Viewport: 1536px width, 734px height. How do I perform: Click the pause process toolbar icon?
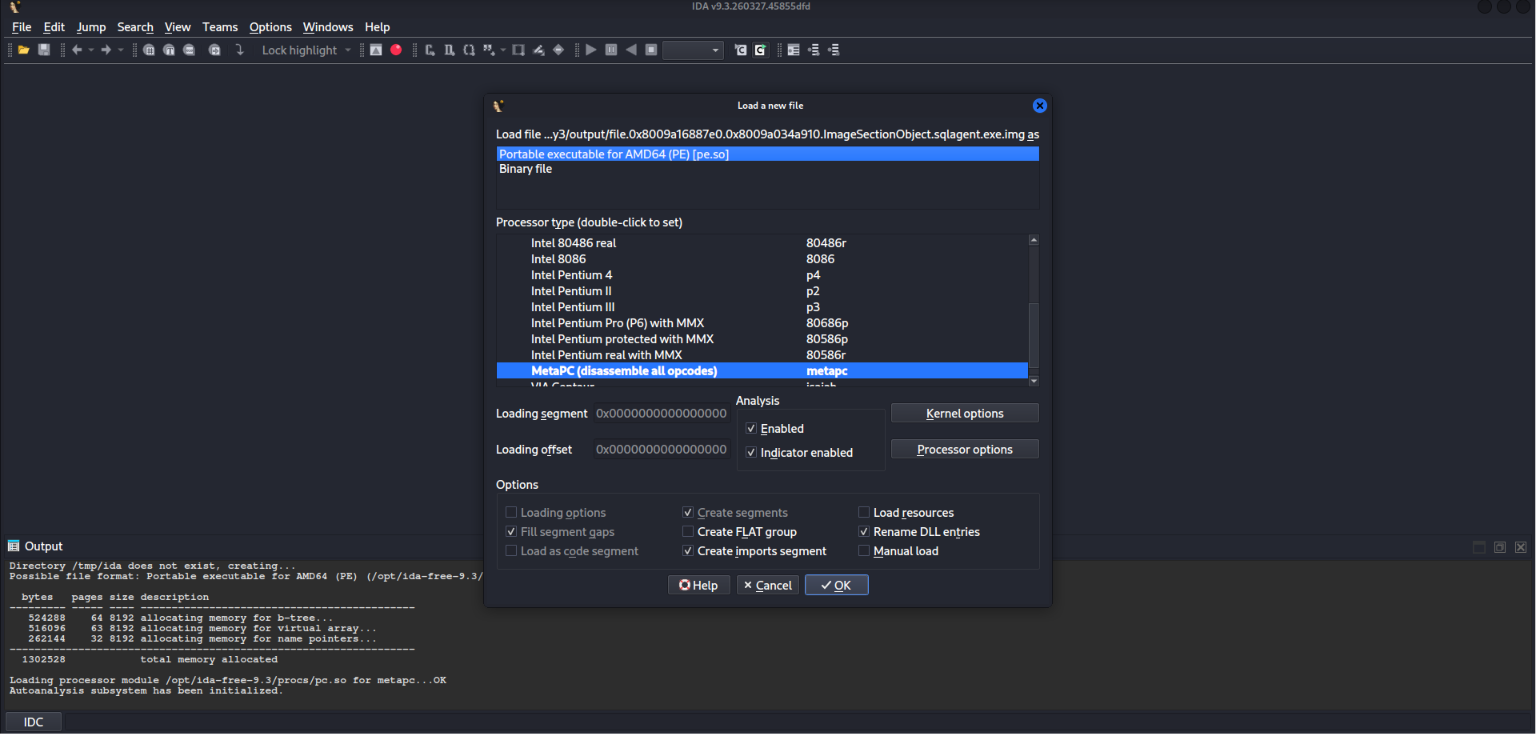click(611, 50)
